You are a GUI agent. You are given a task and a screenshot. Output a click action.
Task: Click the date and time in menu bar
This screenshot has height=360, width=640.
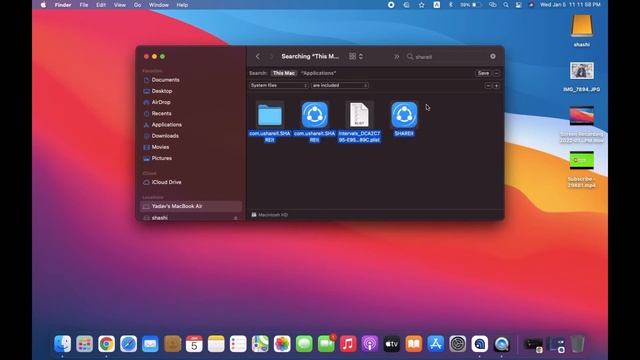570,5
